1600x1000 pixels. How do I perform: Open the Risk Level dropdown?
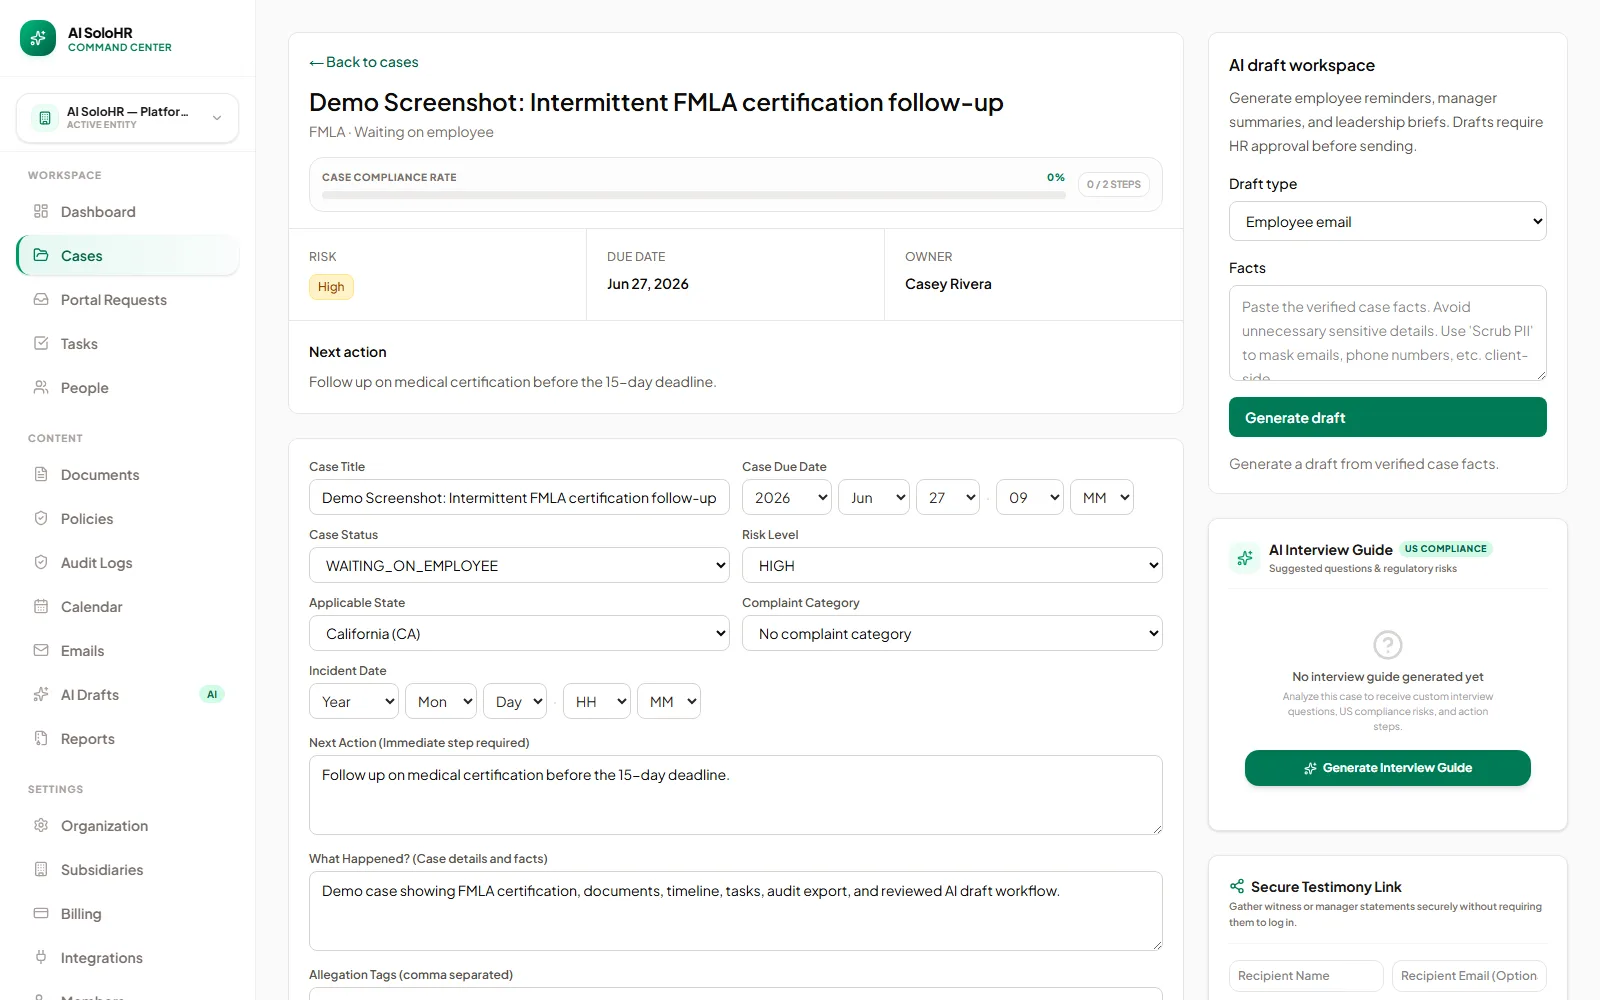click(x=952, y=565)
